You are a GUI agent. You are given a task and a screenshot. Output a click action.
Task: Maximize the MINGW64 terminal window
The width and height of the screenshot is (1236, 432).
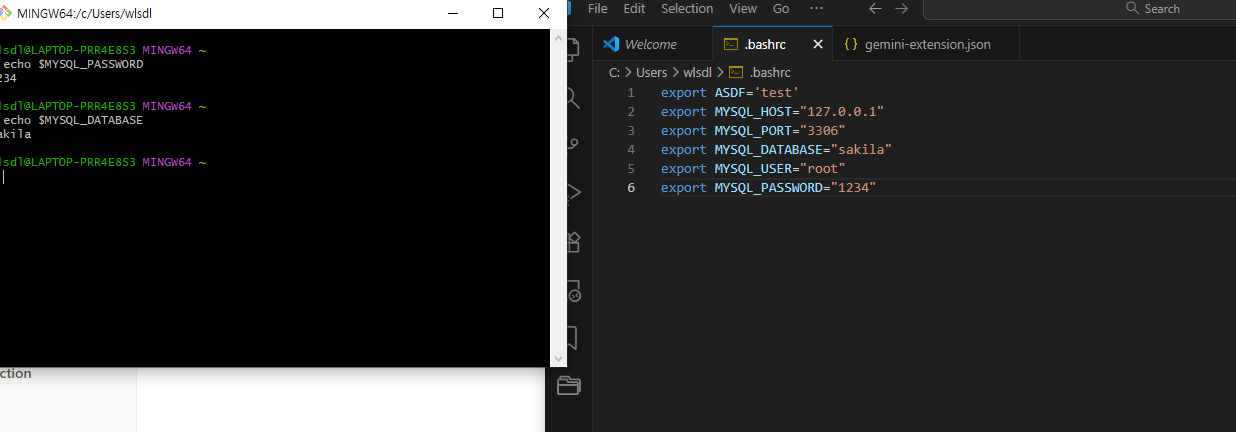click(x=498, y=13)
